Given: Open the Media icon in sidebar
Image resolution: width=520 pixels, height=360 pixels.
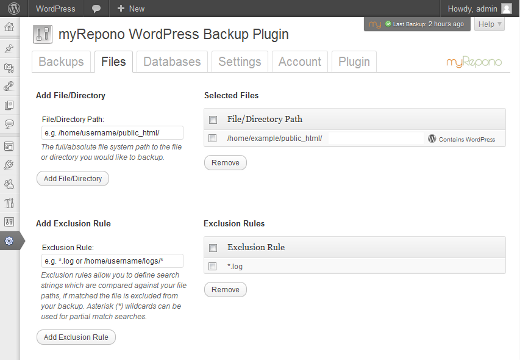Looking at the screenshot, I should point(9,68).
